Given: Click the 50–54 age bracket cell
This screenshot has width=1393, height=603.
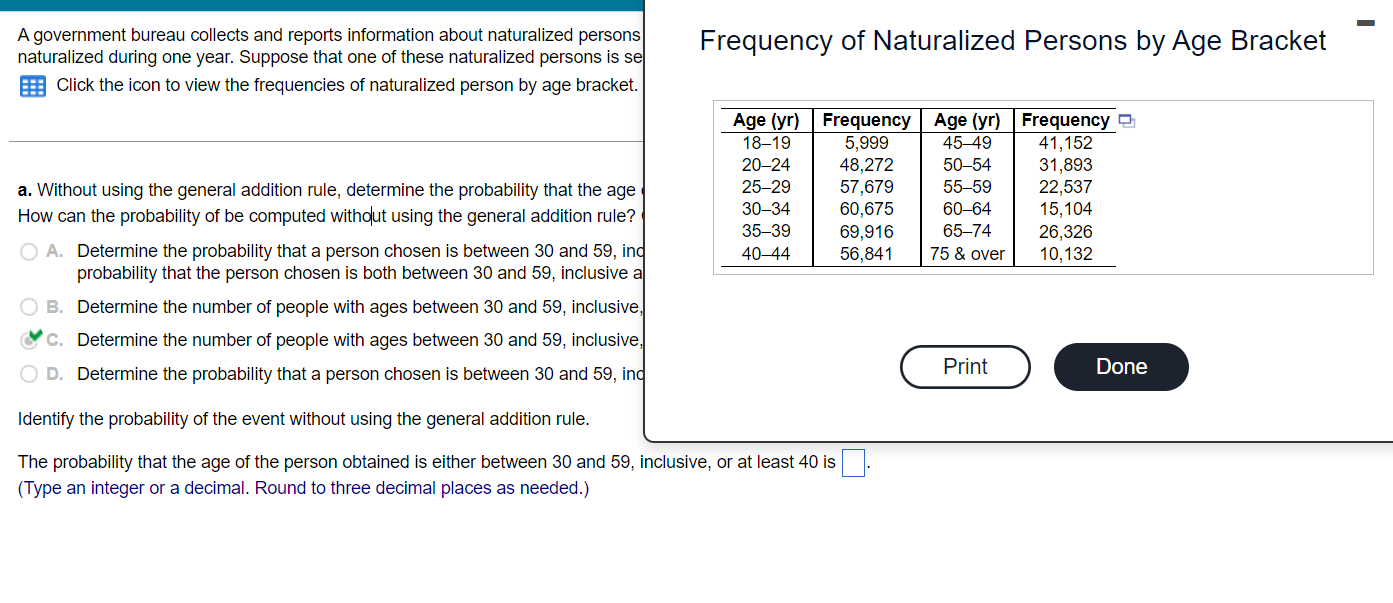Looking at the screenshot, I should click(x=967, y=165).
